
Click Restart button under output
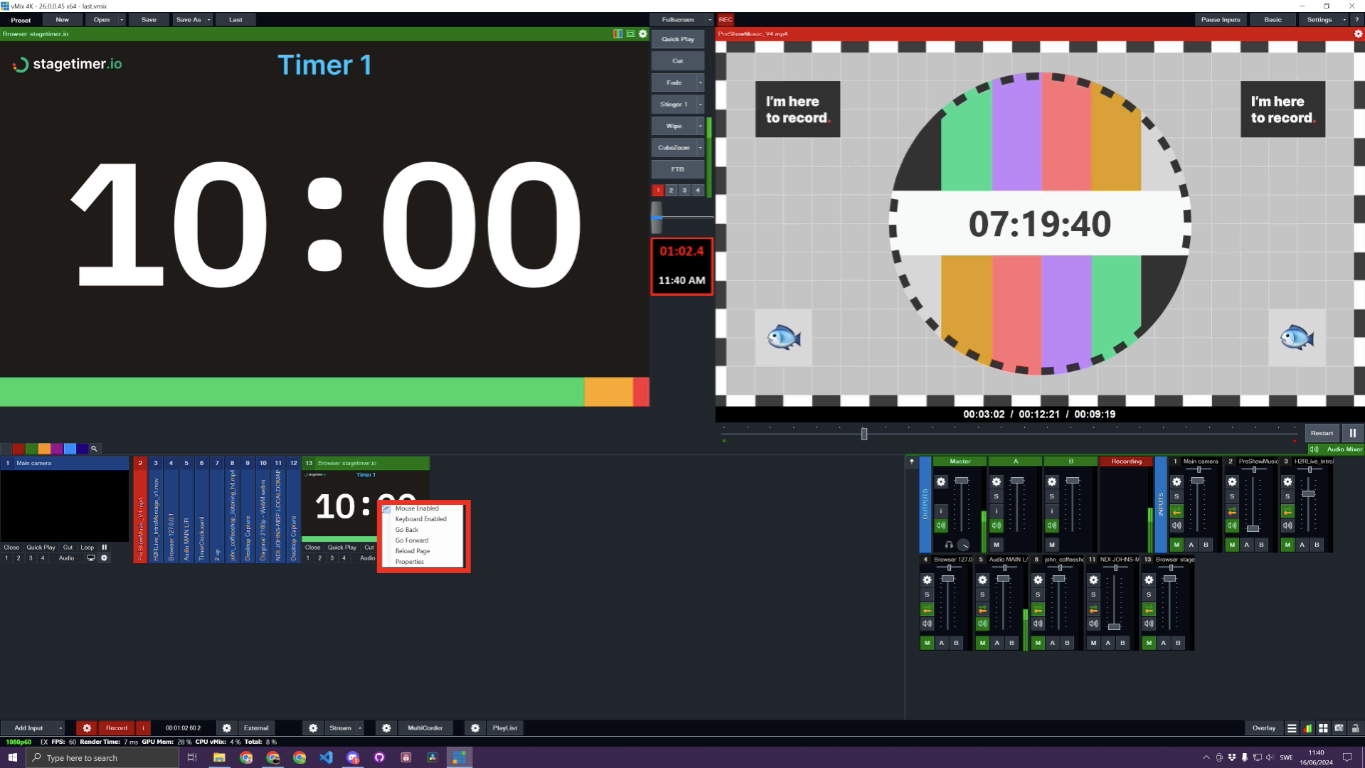[1322, 433]
